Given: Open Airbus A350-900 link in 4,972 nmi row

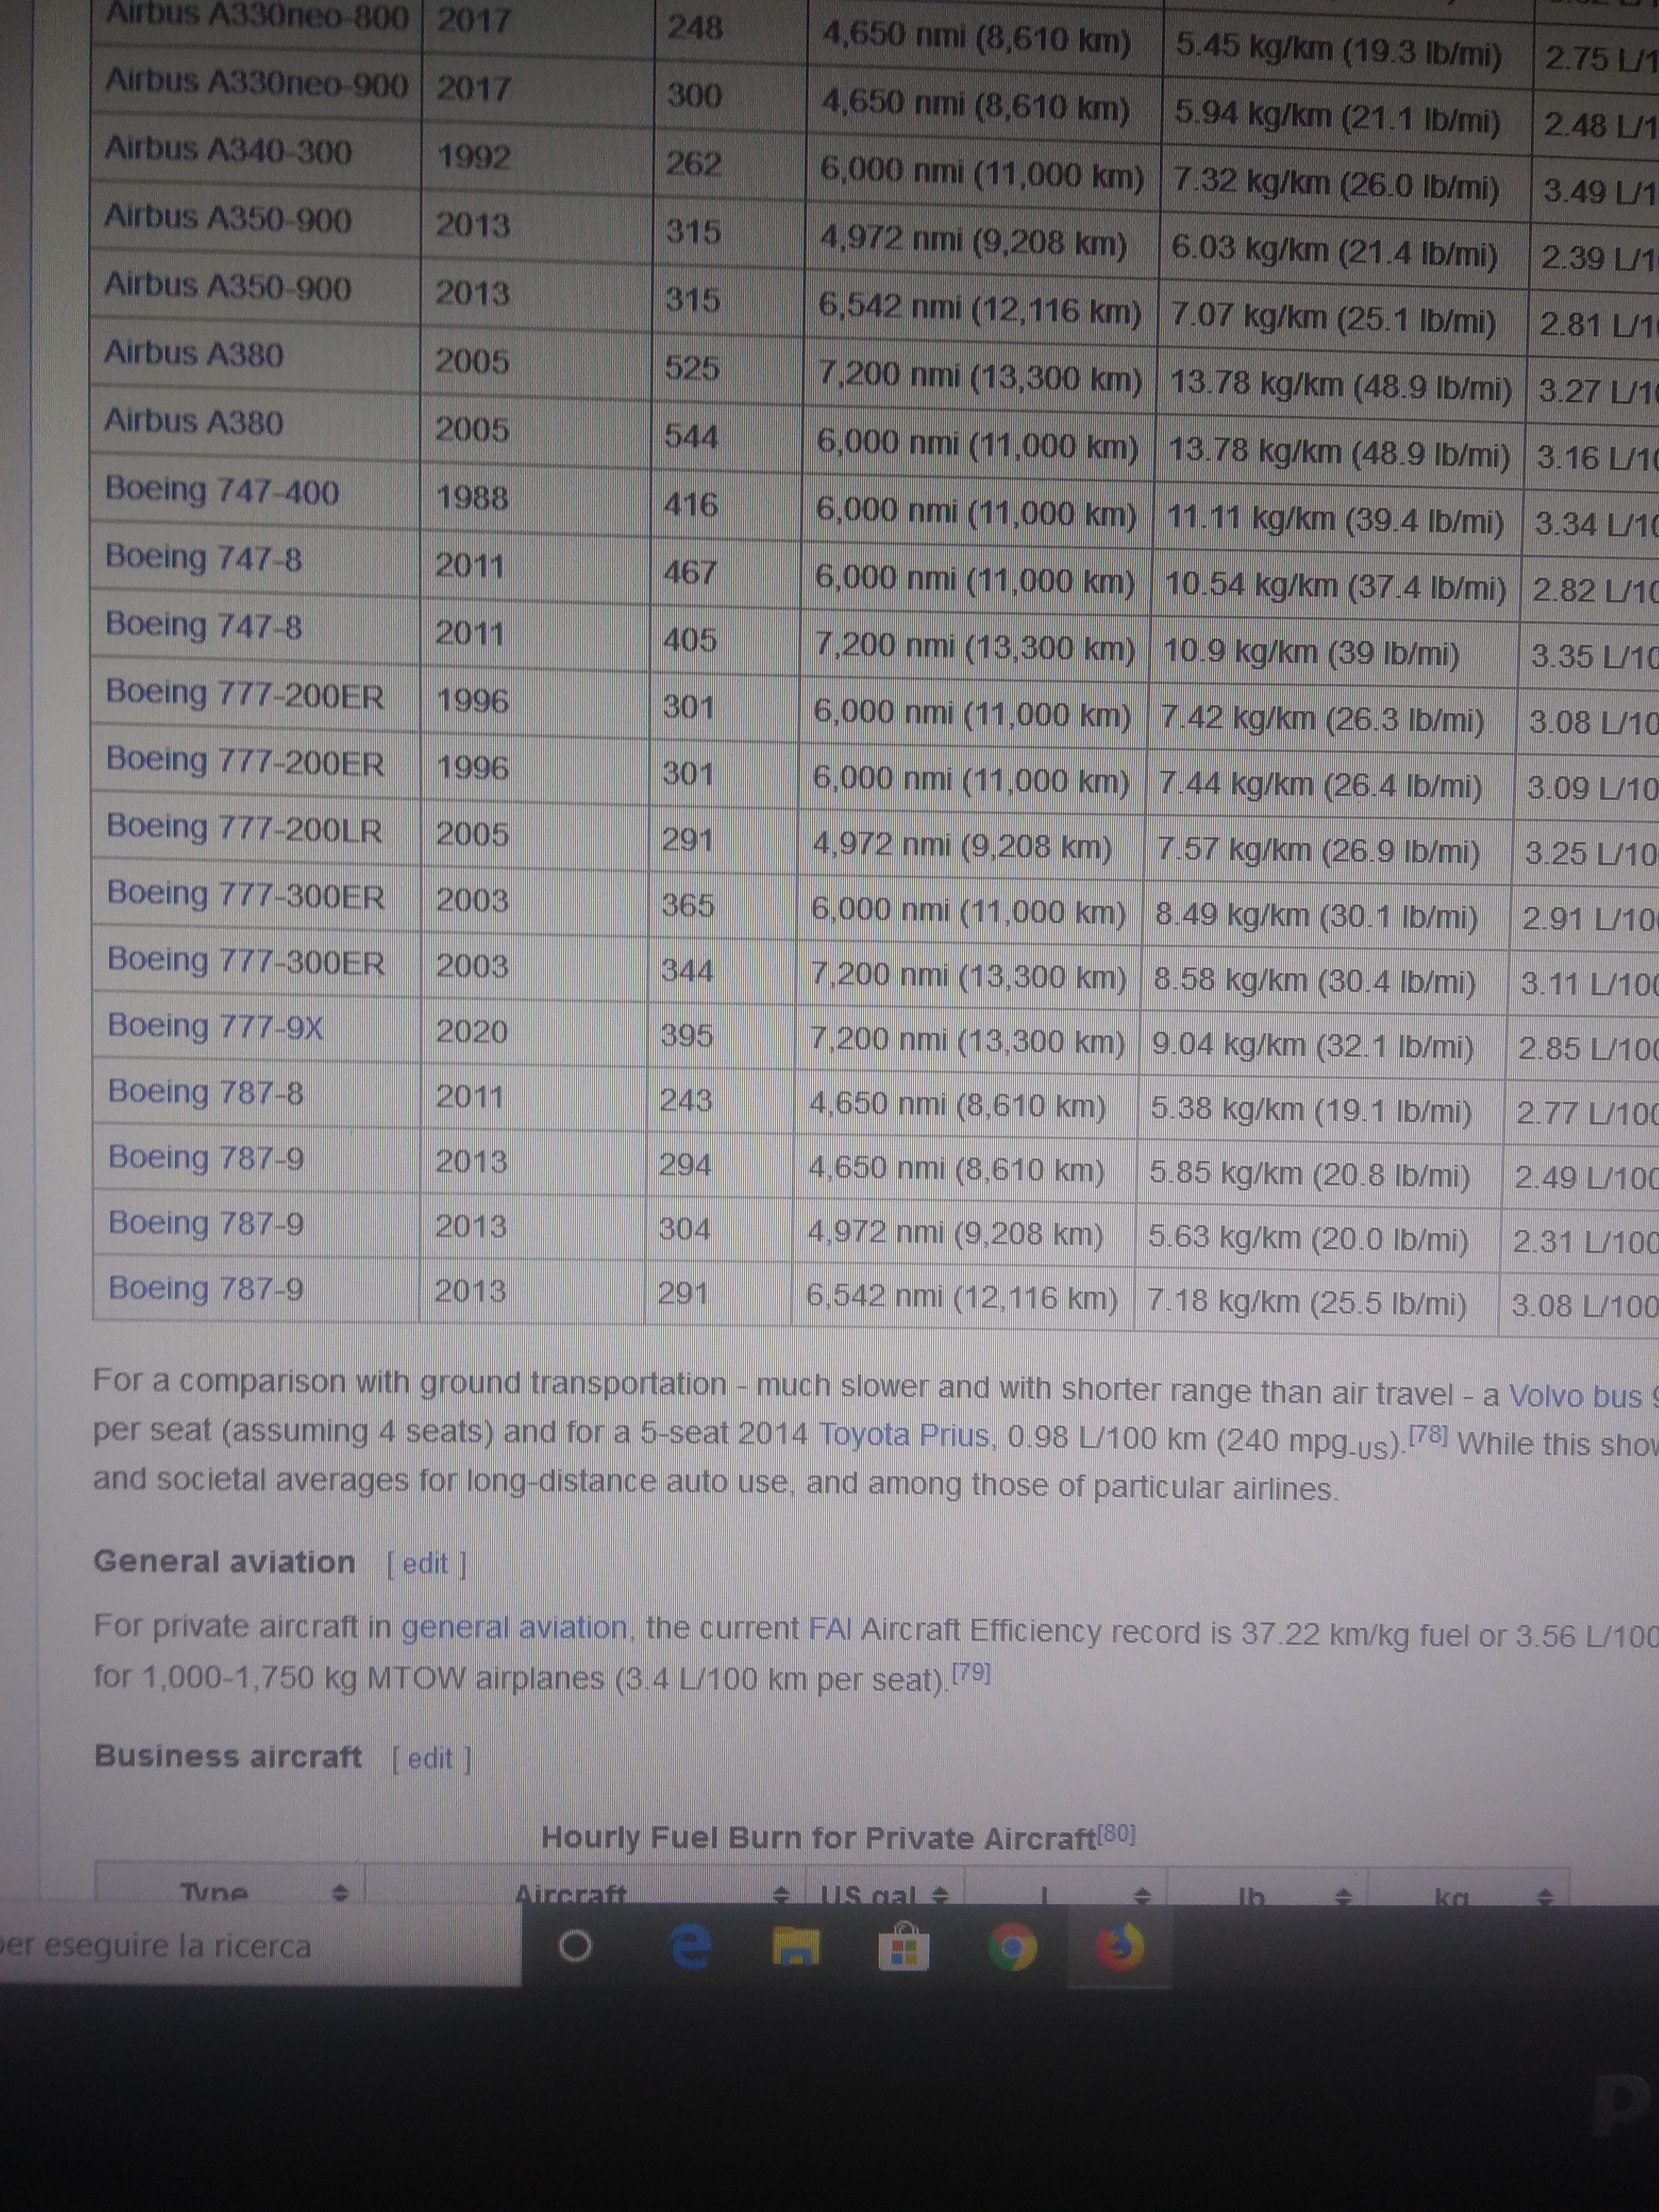Looking at the screenshot, I should coord(228,219).
